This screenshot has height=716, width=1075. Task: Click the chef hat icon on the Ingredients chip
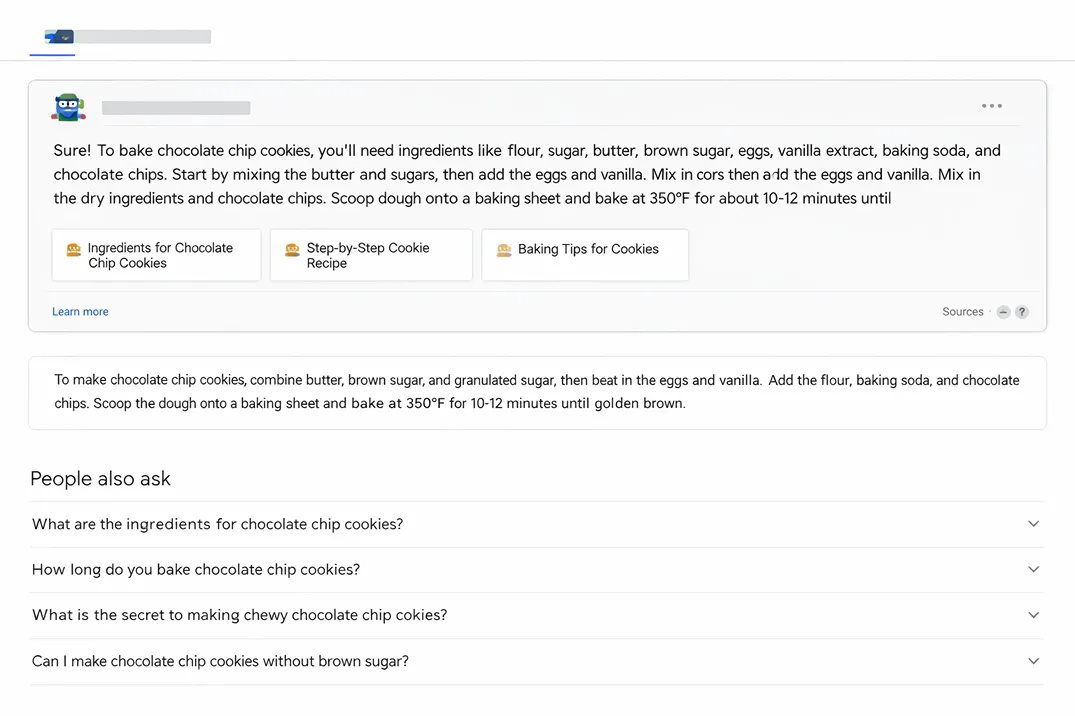[73, 247]
